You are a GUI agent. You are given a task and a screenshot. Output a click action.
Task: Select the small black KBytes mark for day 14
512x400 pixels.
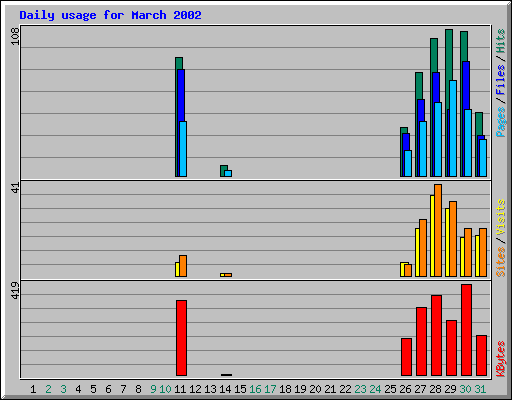point(226,375)
